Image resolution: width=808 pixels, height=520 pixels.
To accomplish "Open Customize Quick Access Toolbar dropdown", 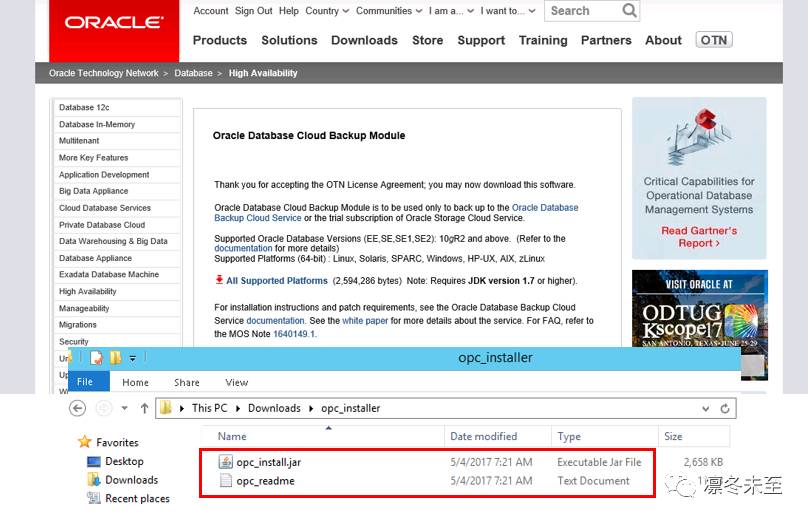I will click(x=132, y=358).
